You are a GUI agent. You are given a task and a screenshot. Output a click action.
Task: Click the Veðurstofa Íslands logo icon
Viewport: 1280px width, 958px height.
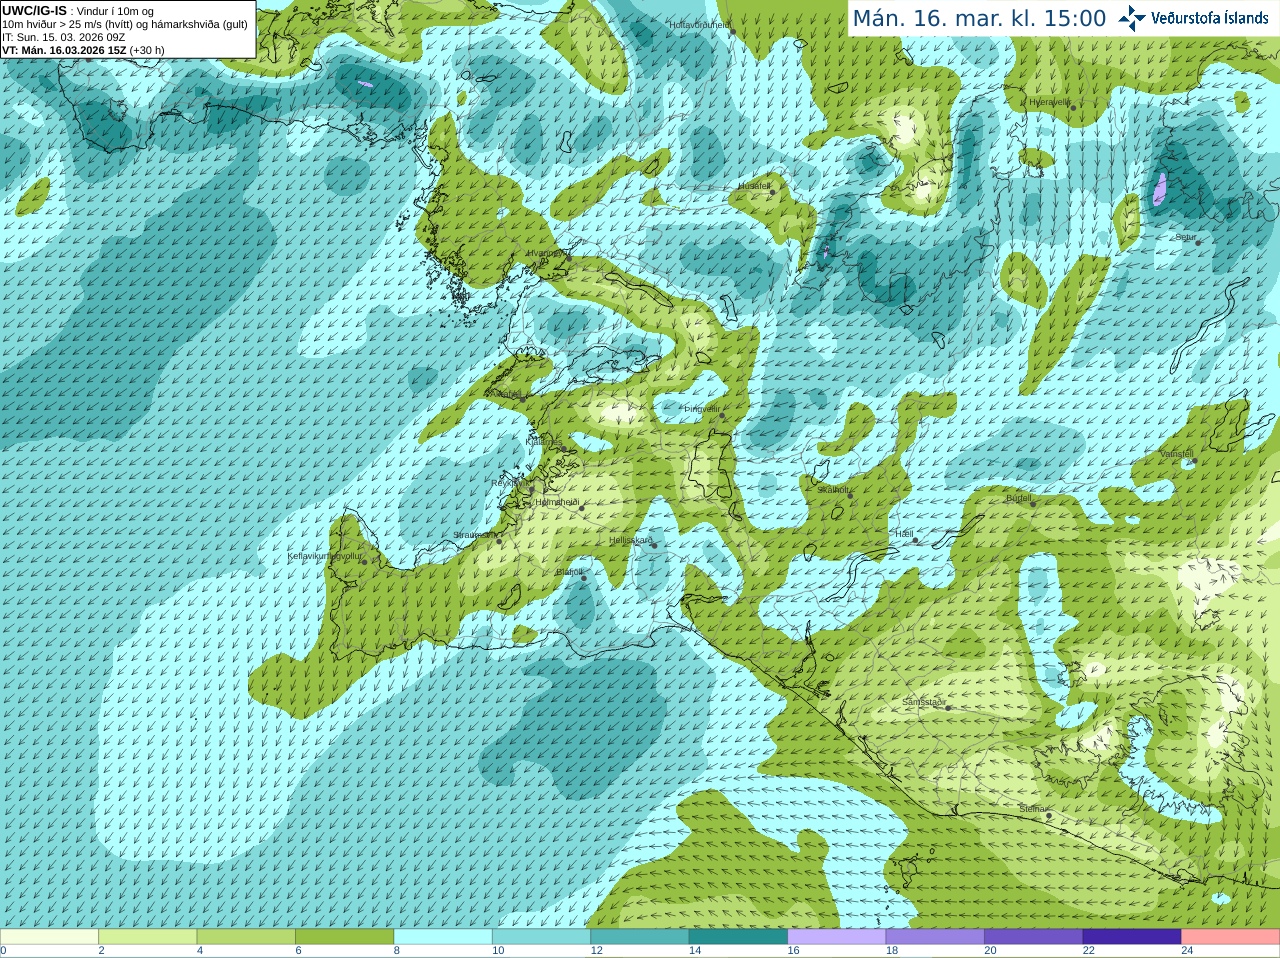point(1131,18)
